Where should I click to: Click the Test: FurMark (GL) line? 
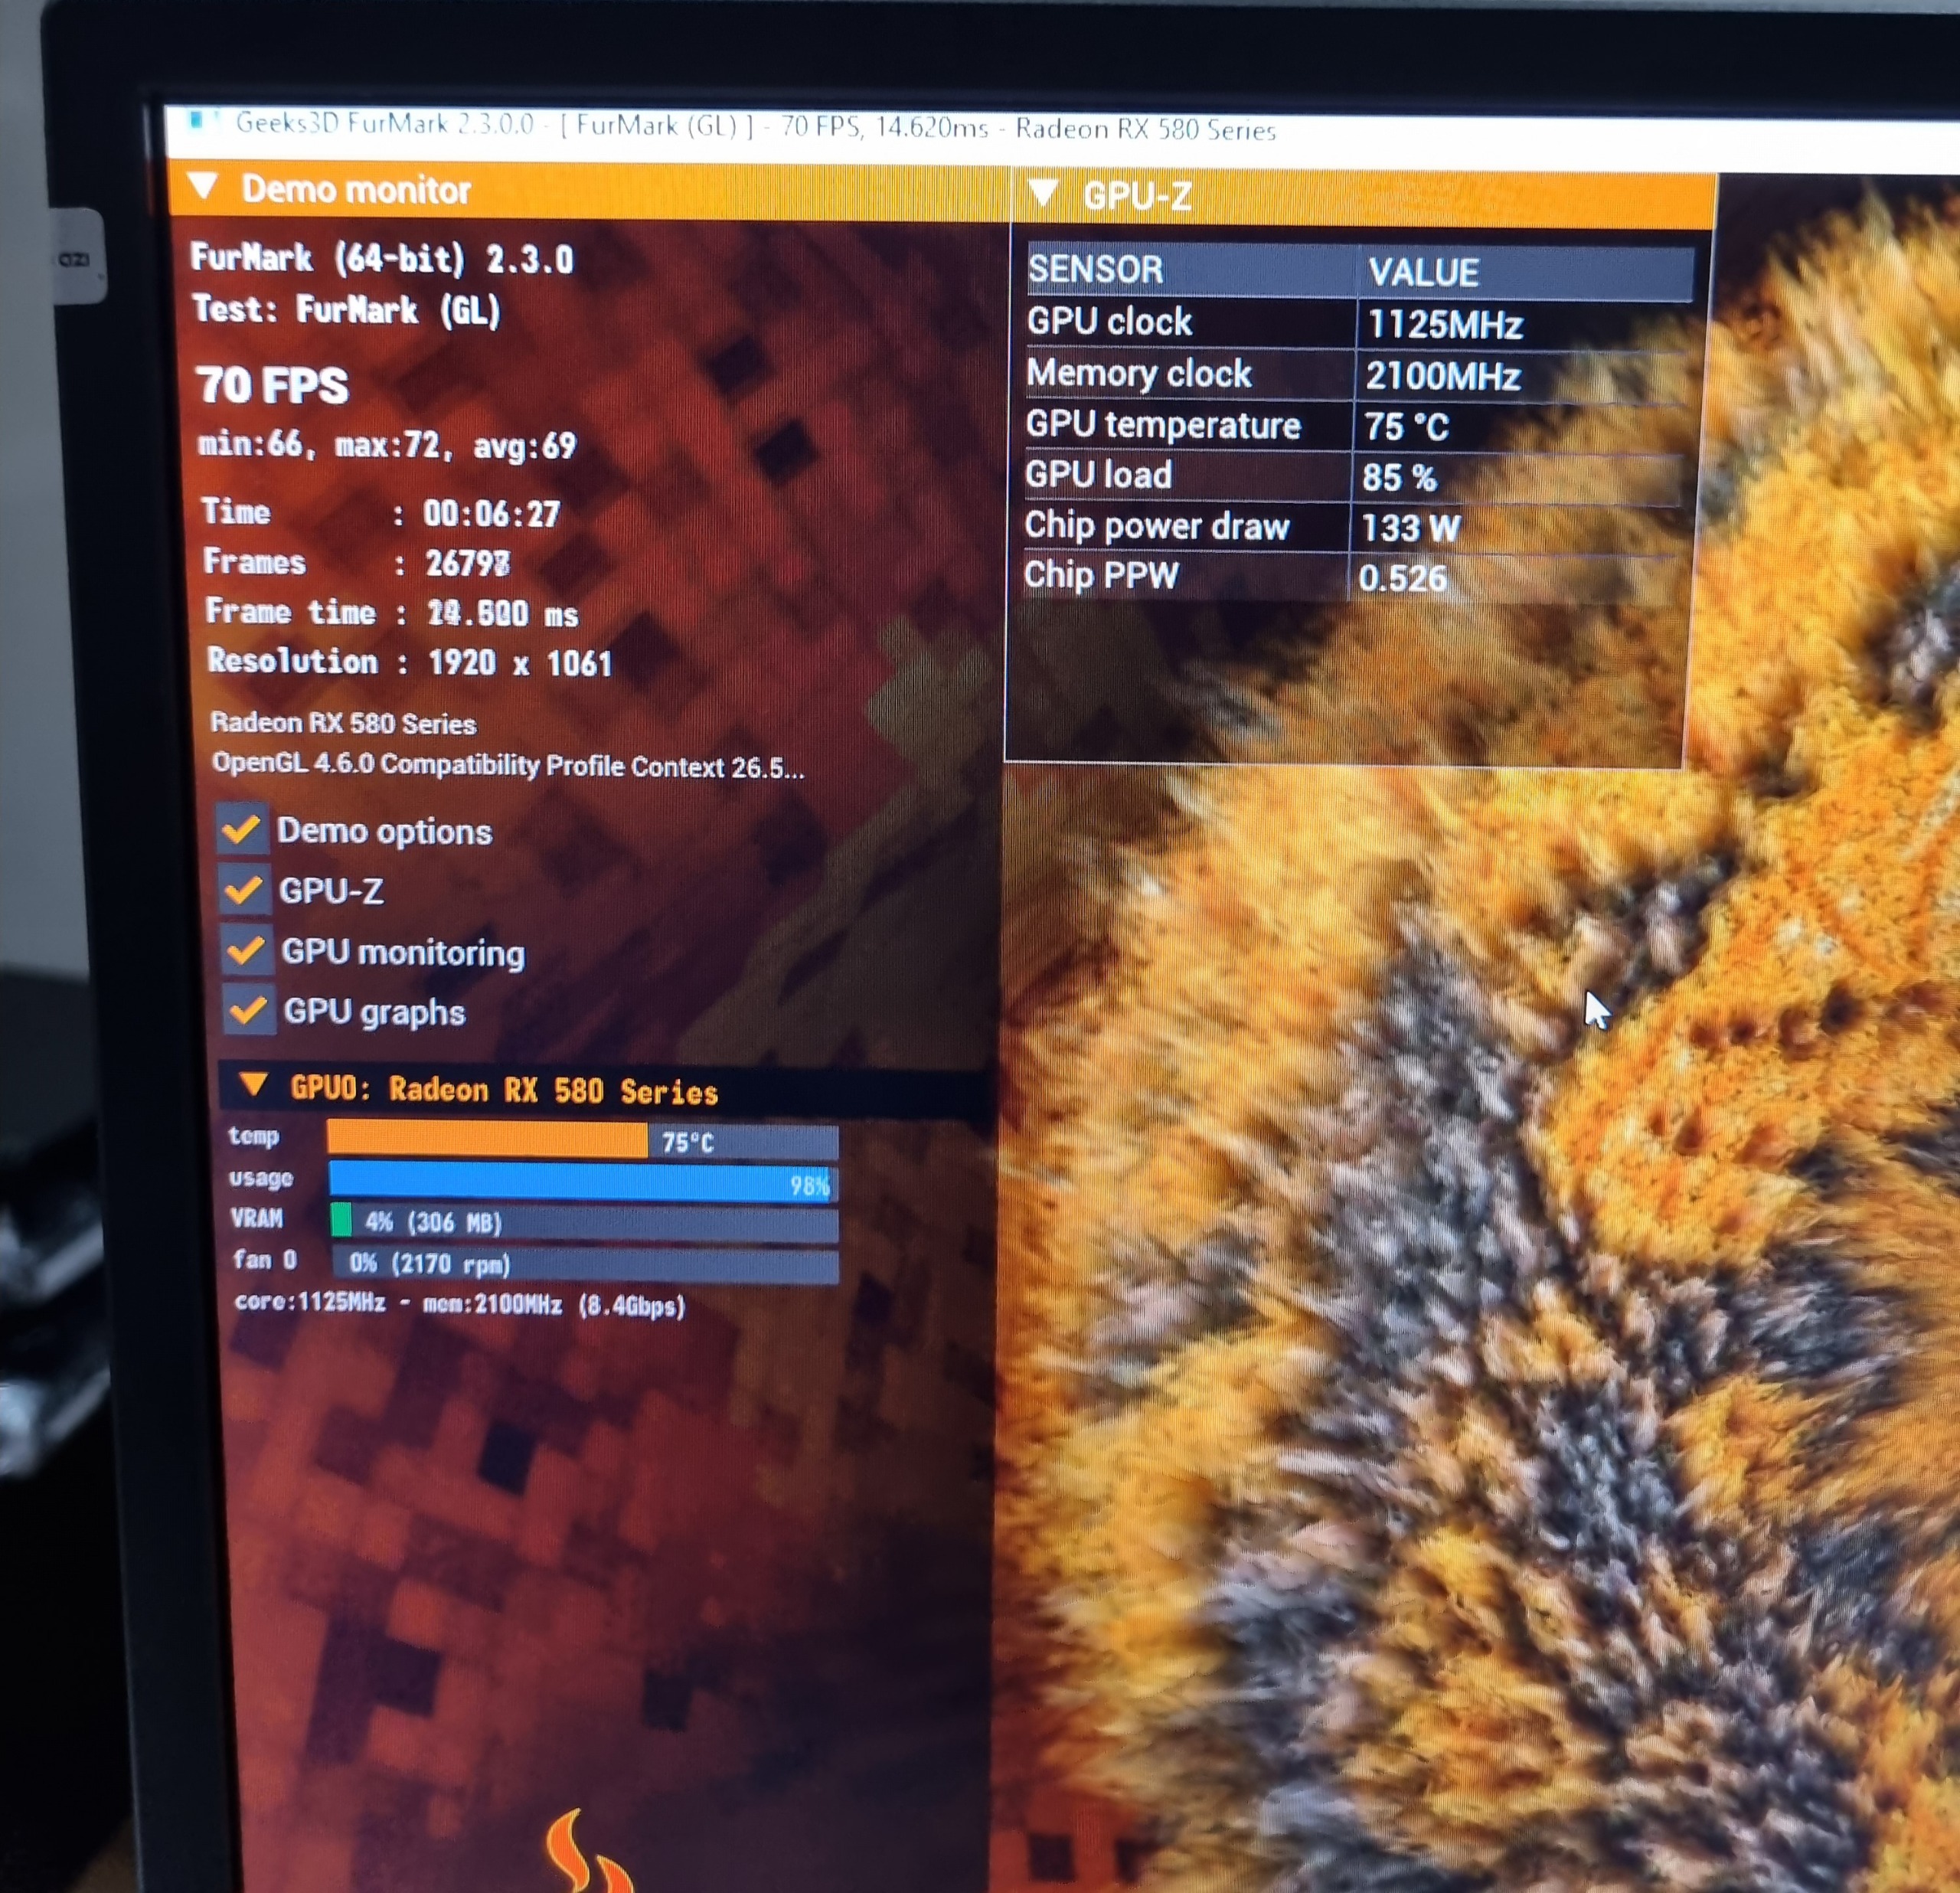click(346, 309)
